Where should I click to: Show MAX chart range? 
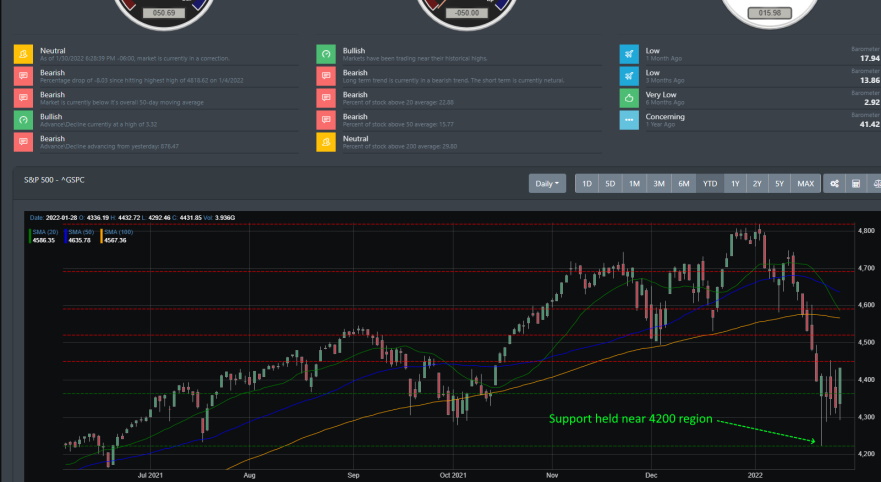click(806, 184)
